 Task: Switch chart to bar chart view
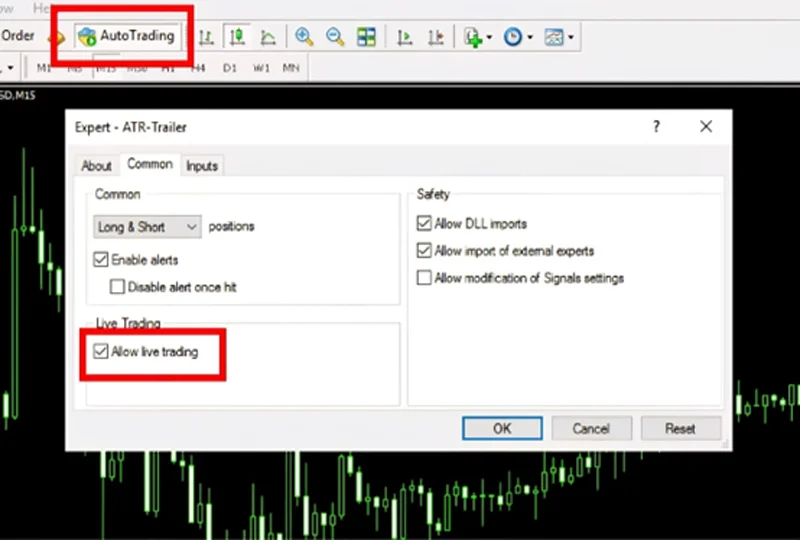click(x=206, y=37)
